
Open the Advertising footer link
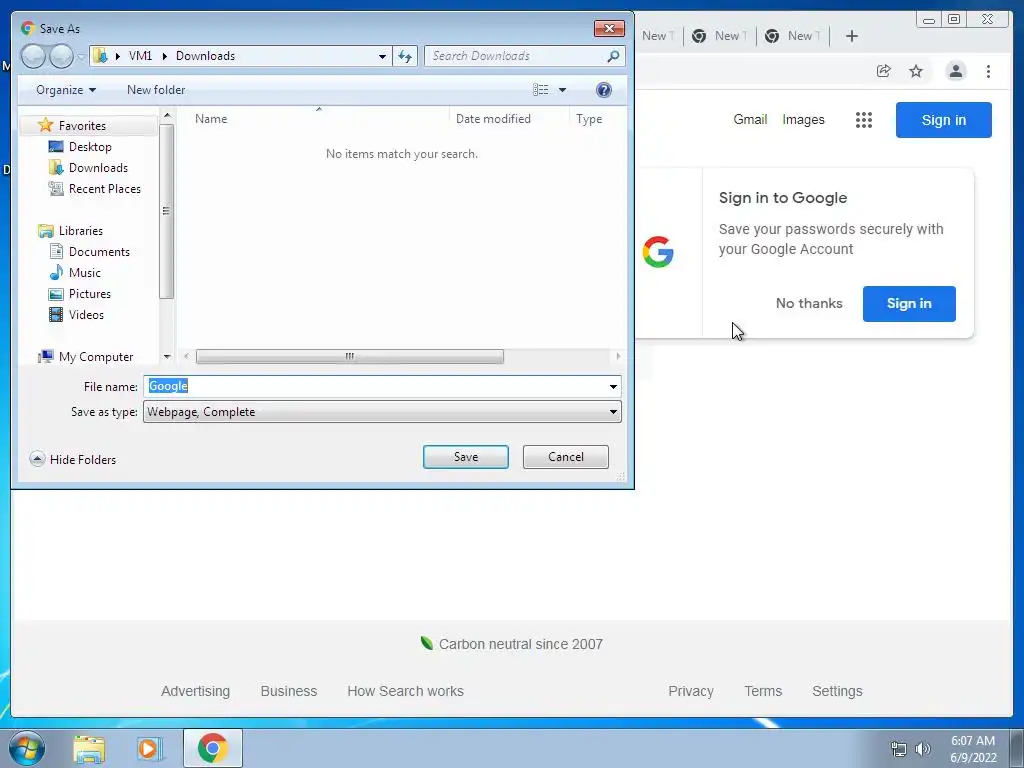pos(195,691)
